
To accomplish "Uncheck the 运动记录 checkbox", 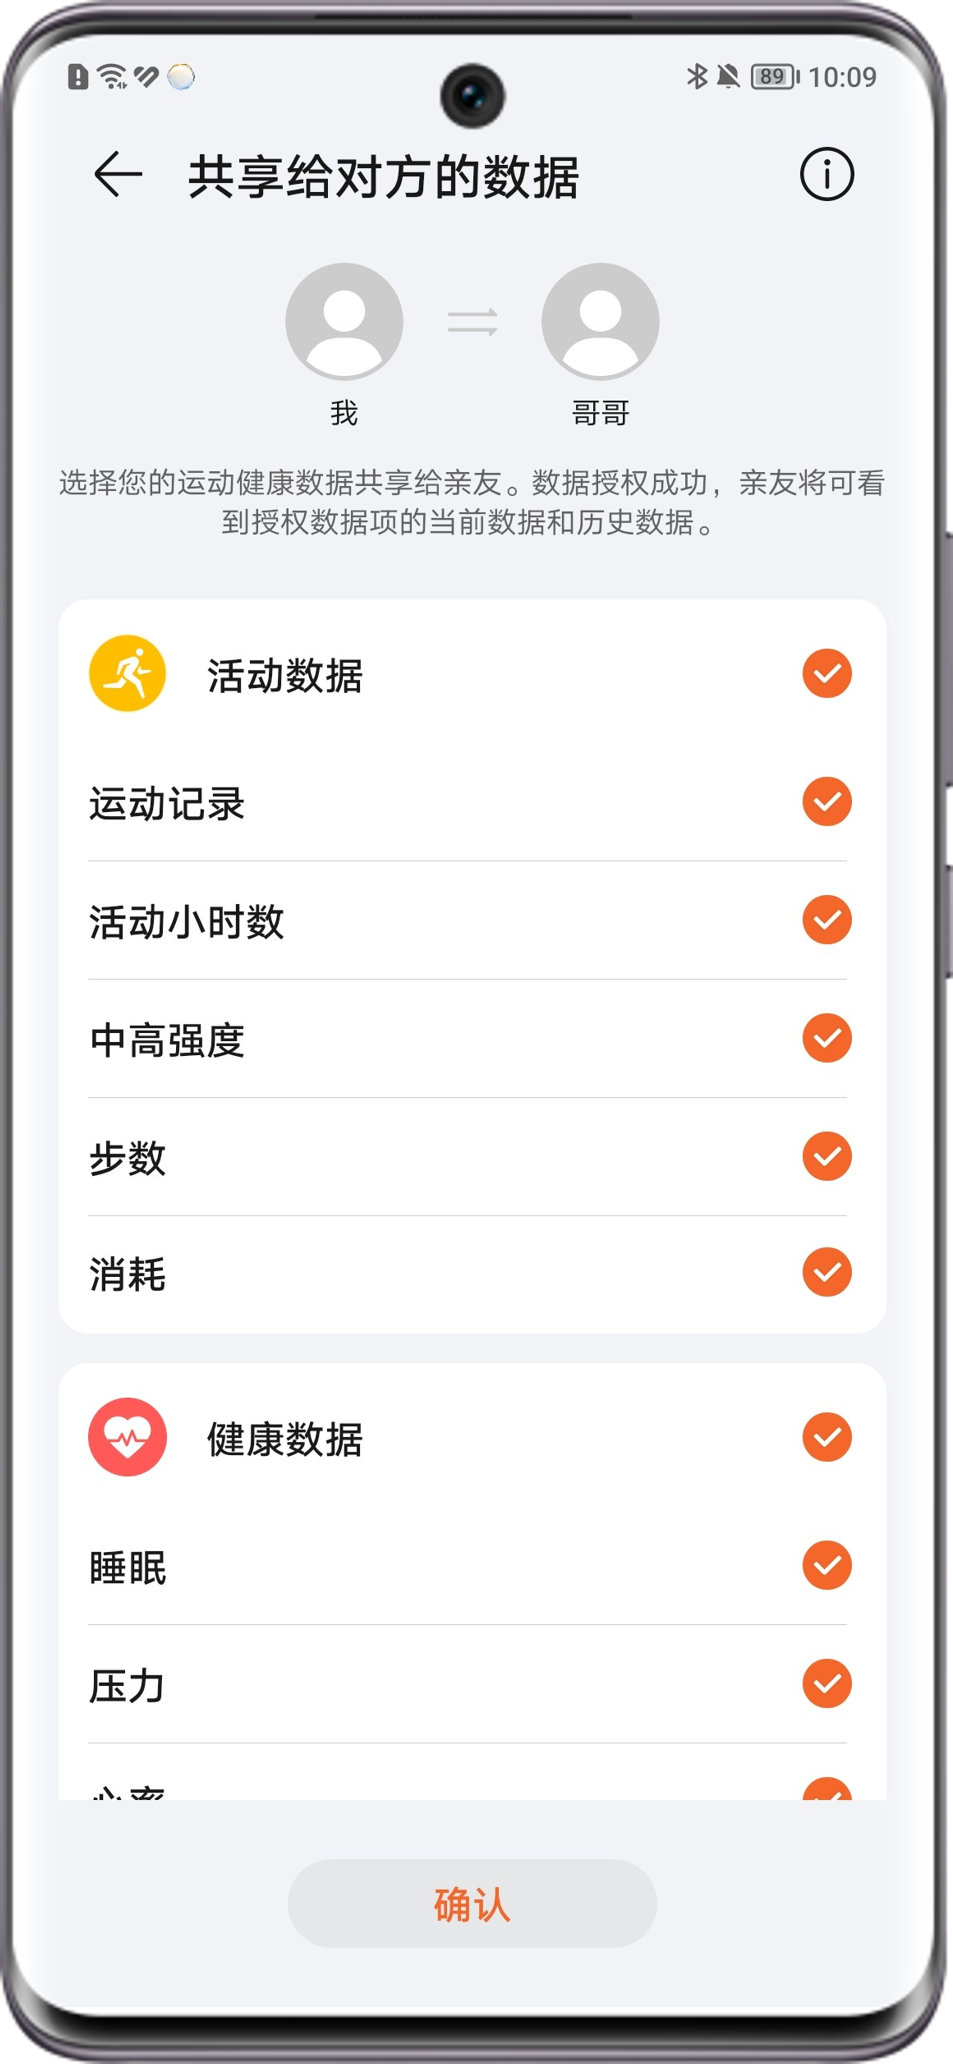I will pyautogui.click(x=826, y=802).
